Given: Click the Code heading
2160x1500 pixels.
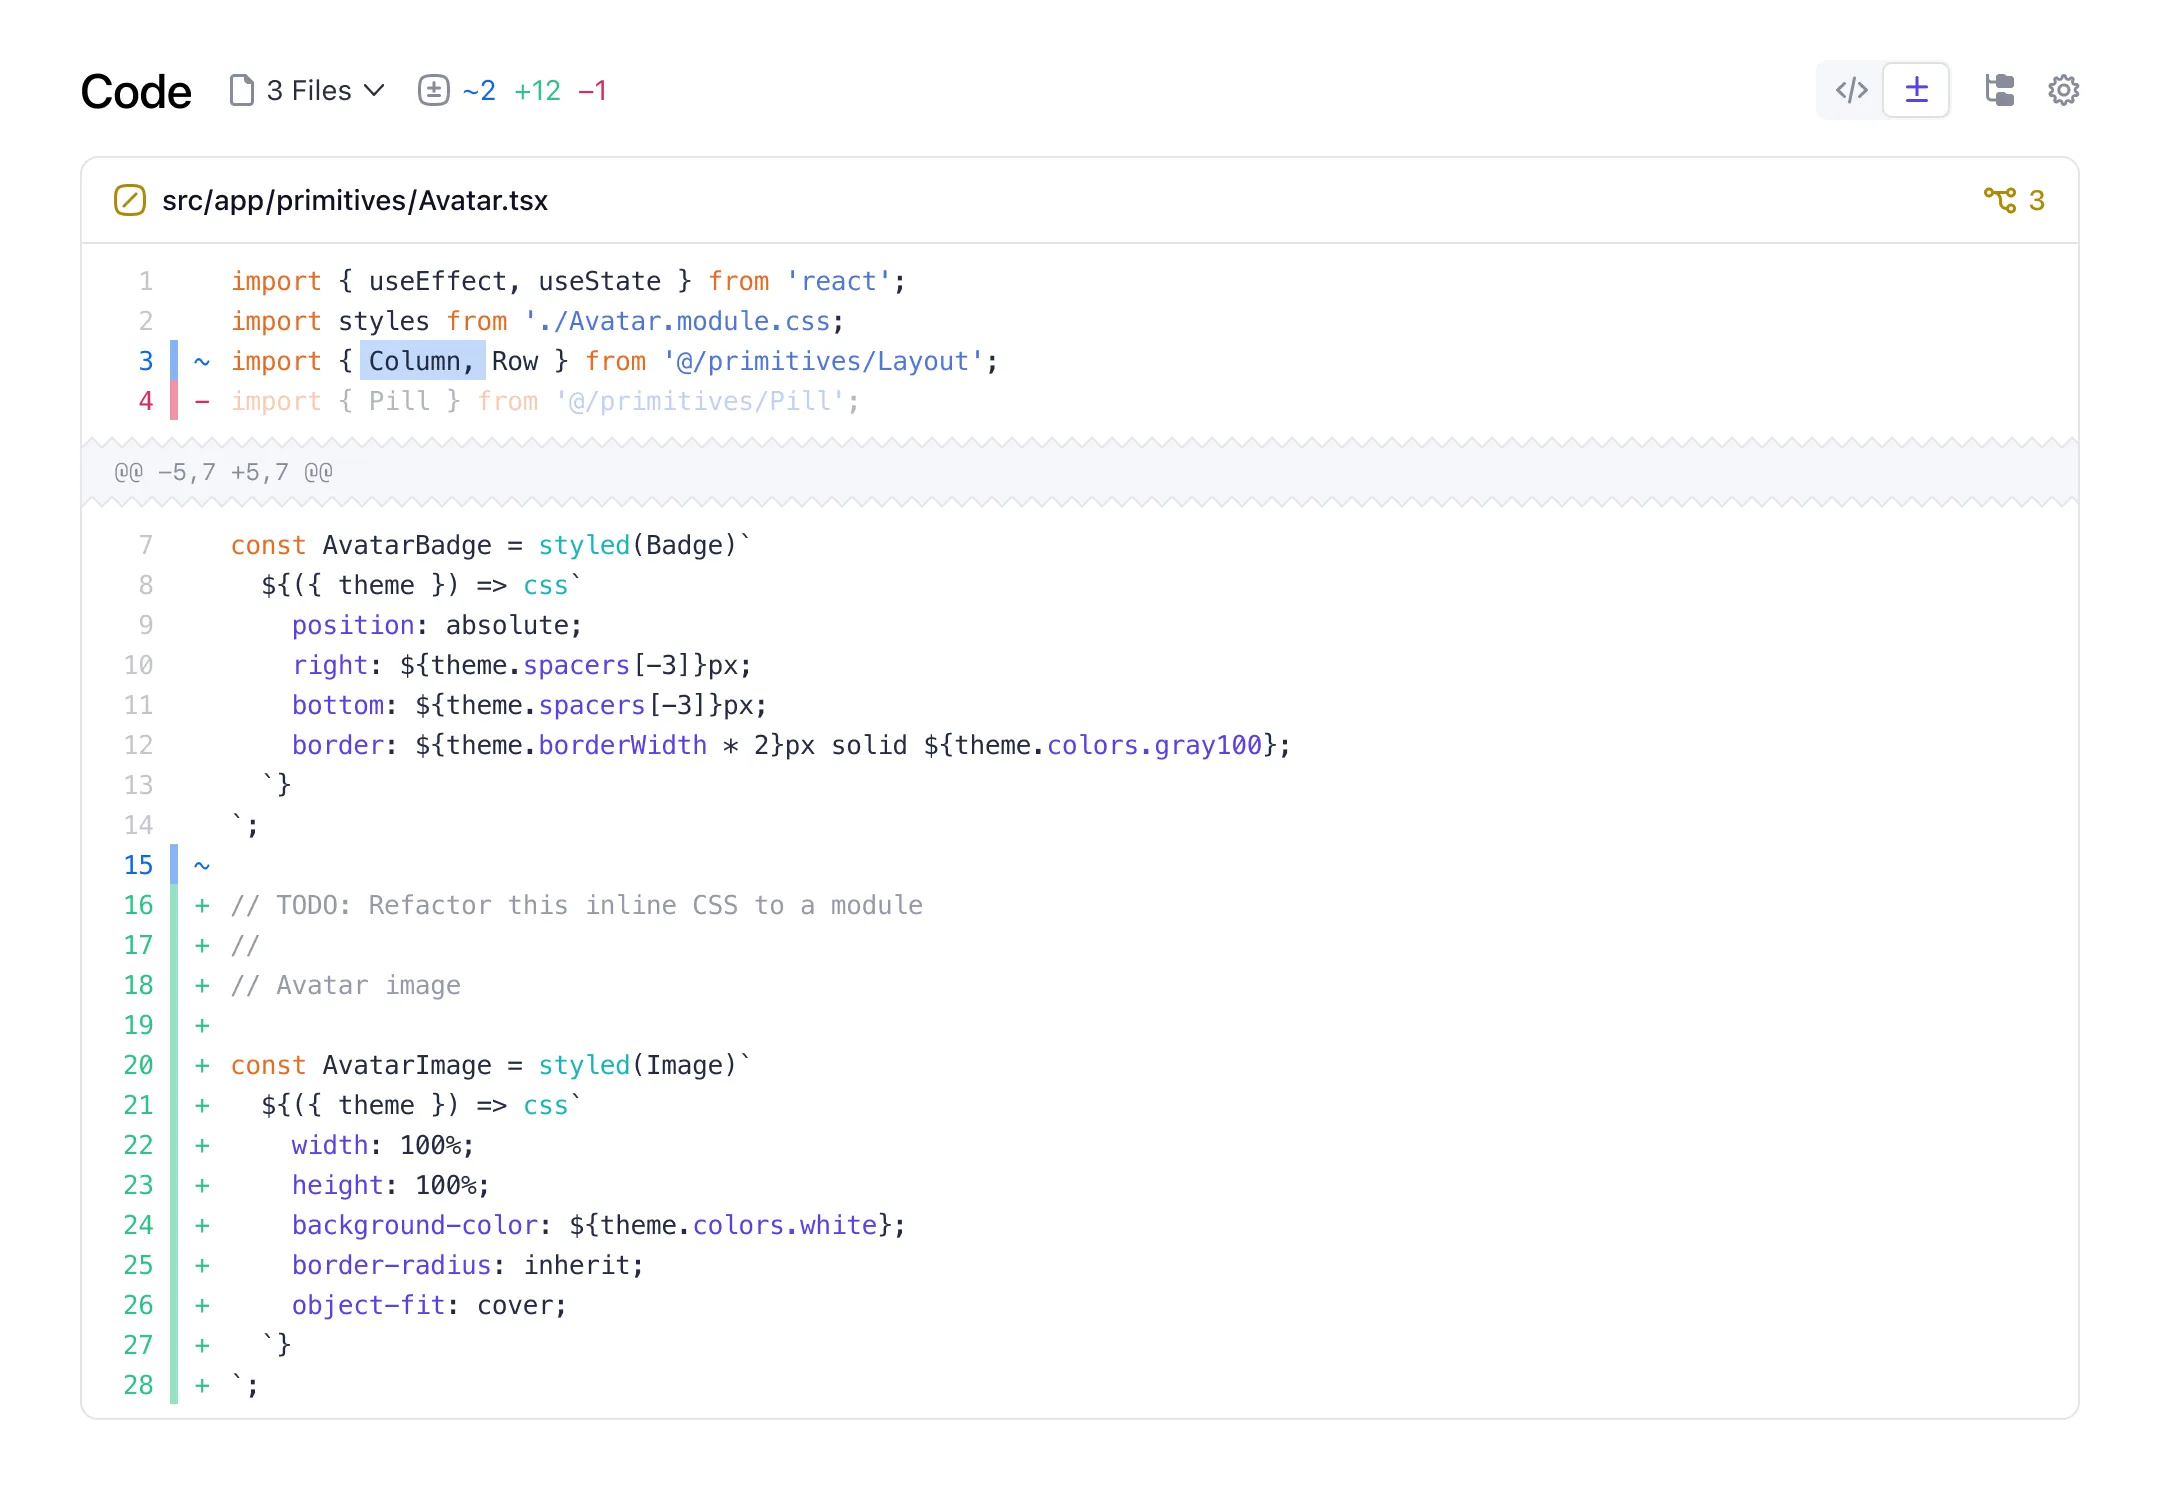Looking at the screenshot, I should click(x=136, y=91).
